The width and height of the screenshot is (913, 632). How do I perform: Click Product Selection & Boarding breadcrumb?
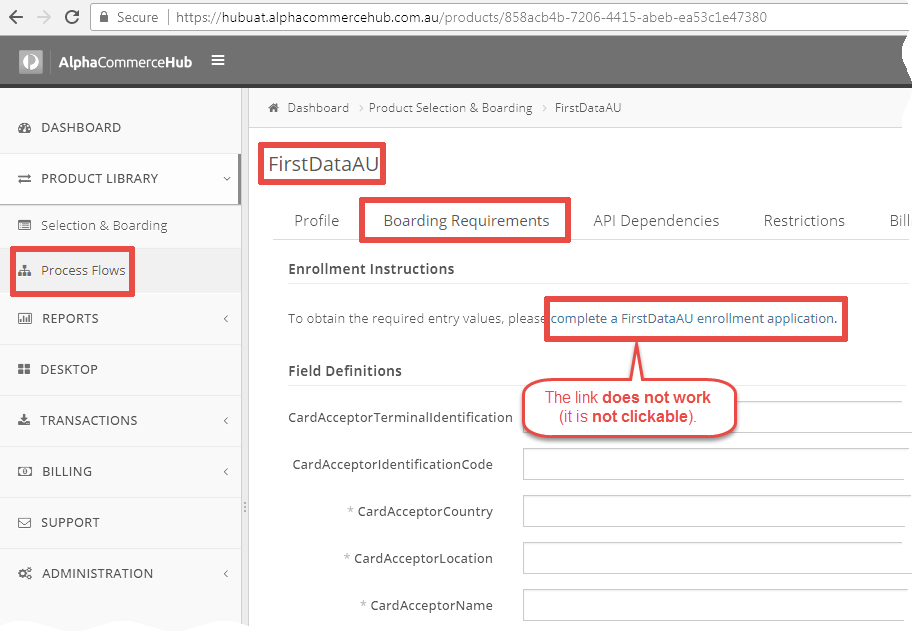click(x=451, y=108)
